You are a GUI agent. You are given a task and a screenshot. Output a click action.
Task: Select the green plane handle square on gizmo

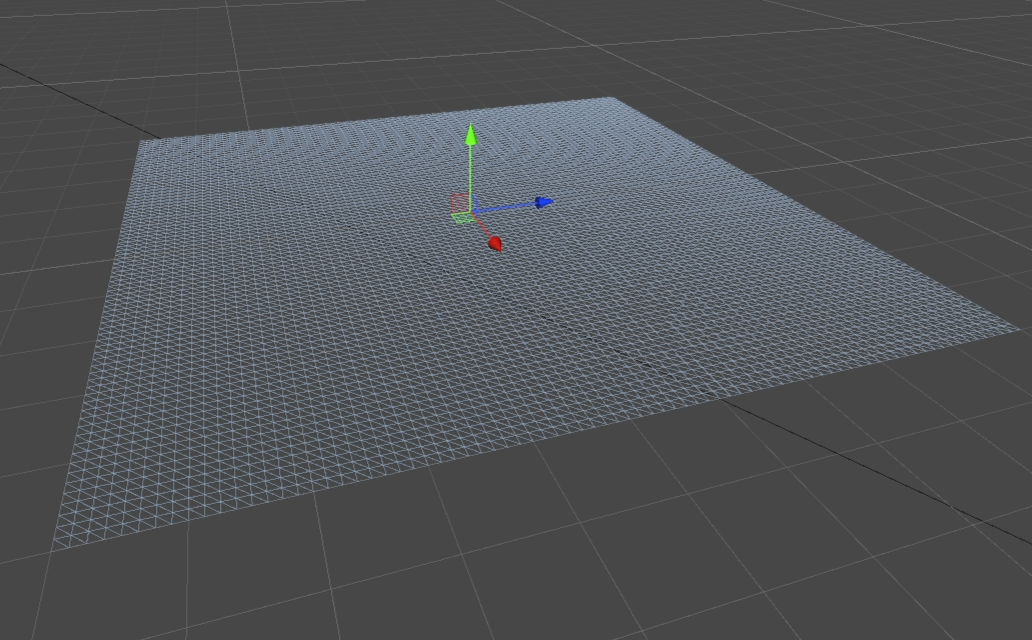(x=462, y=218)
